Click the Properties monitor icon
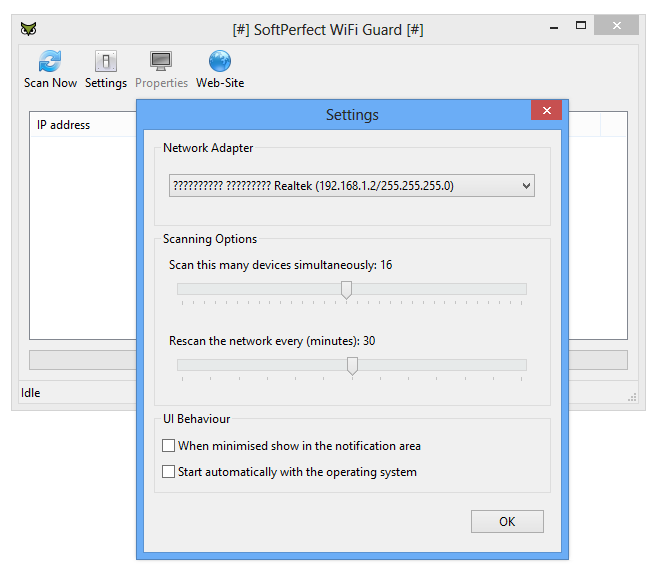 pos(161,61)
